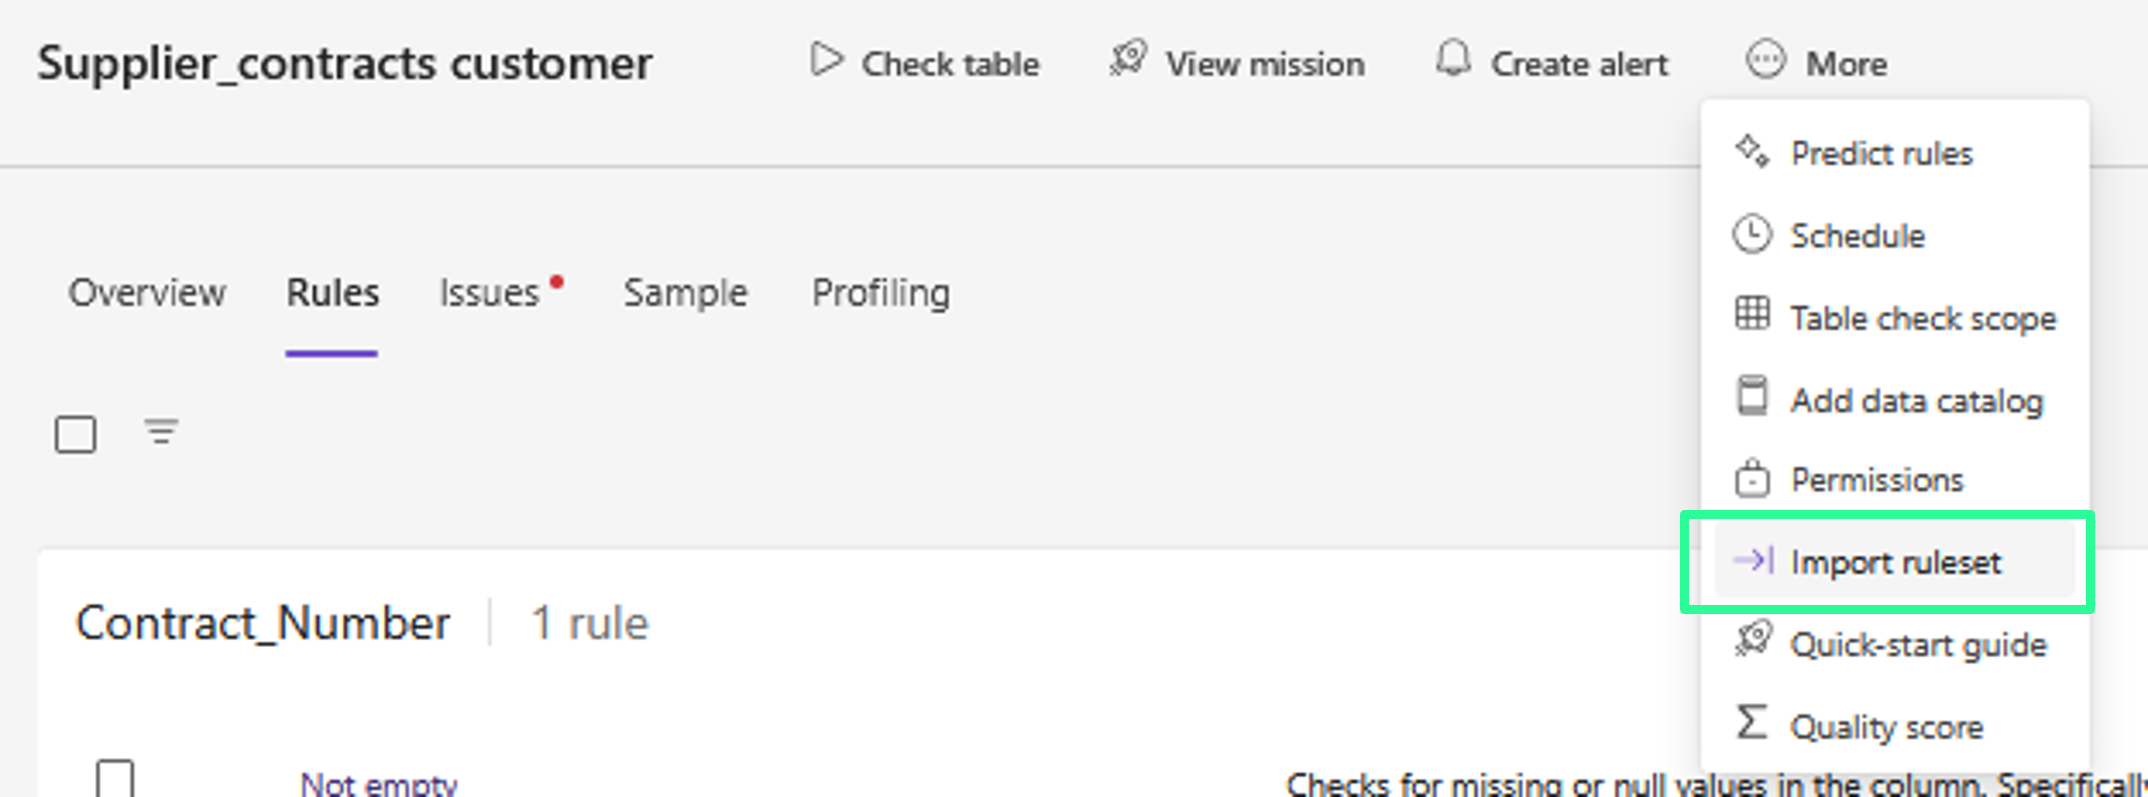Click the View mission rocket icon
Screen dimensions: 2148x797
point(1128,59)
